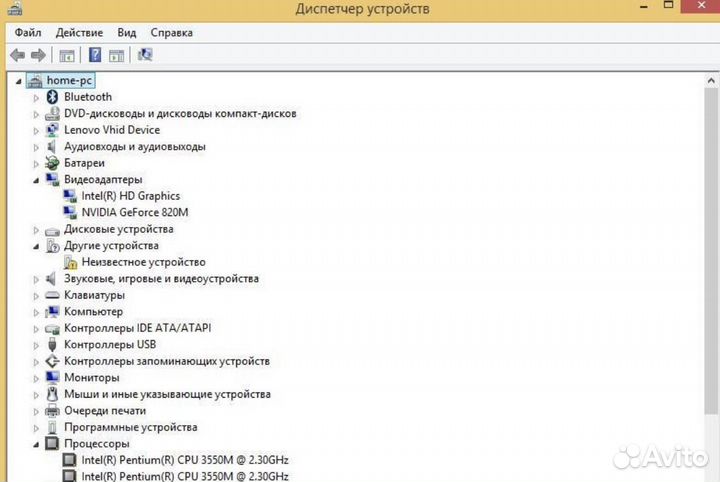
Task: Expand the Клавиатуры category arrow
Action: tap(36, 296)
